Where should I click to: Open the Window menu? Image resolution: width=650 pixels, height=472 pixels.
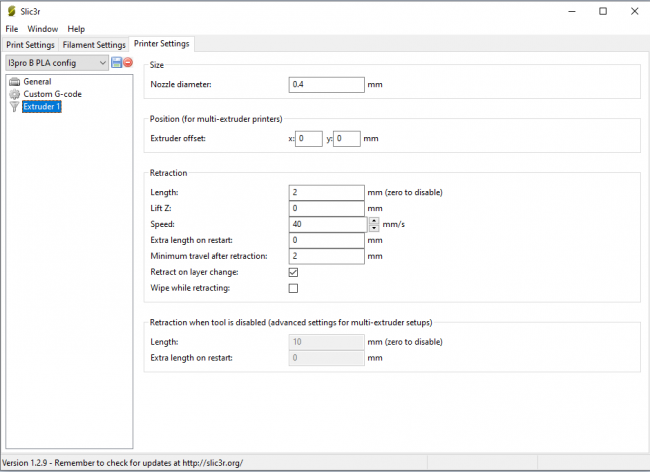tap(42, 29)
